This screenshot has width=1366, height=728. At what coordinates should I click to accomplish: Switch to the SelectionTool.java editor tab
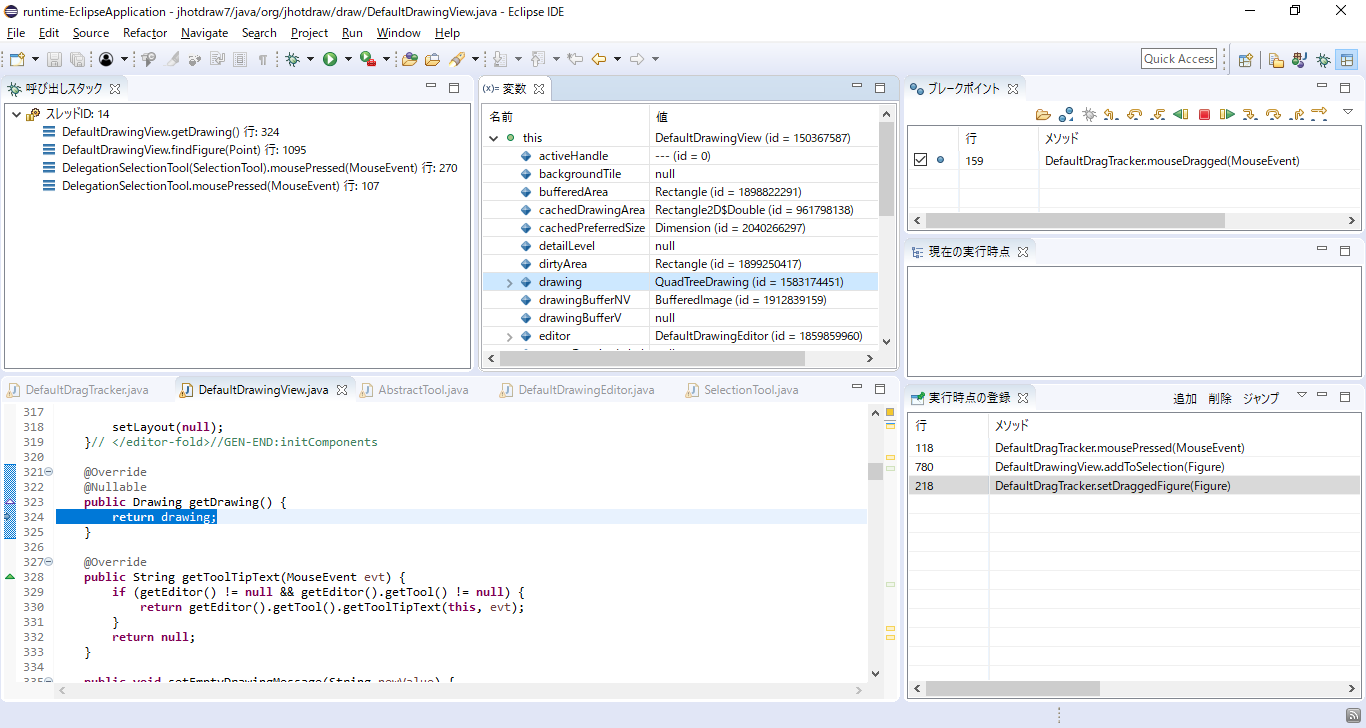pos(742,390)
